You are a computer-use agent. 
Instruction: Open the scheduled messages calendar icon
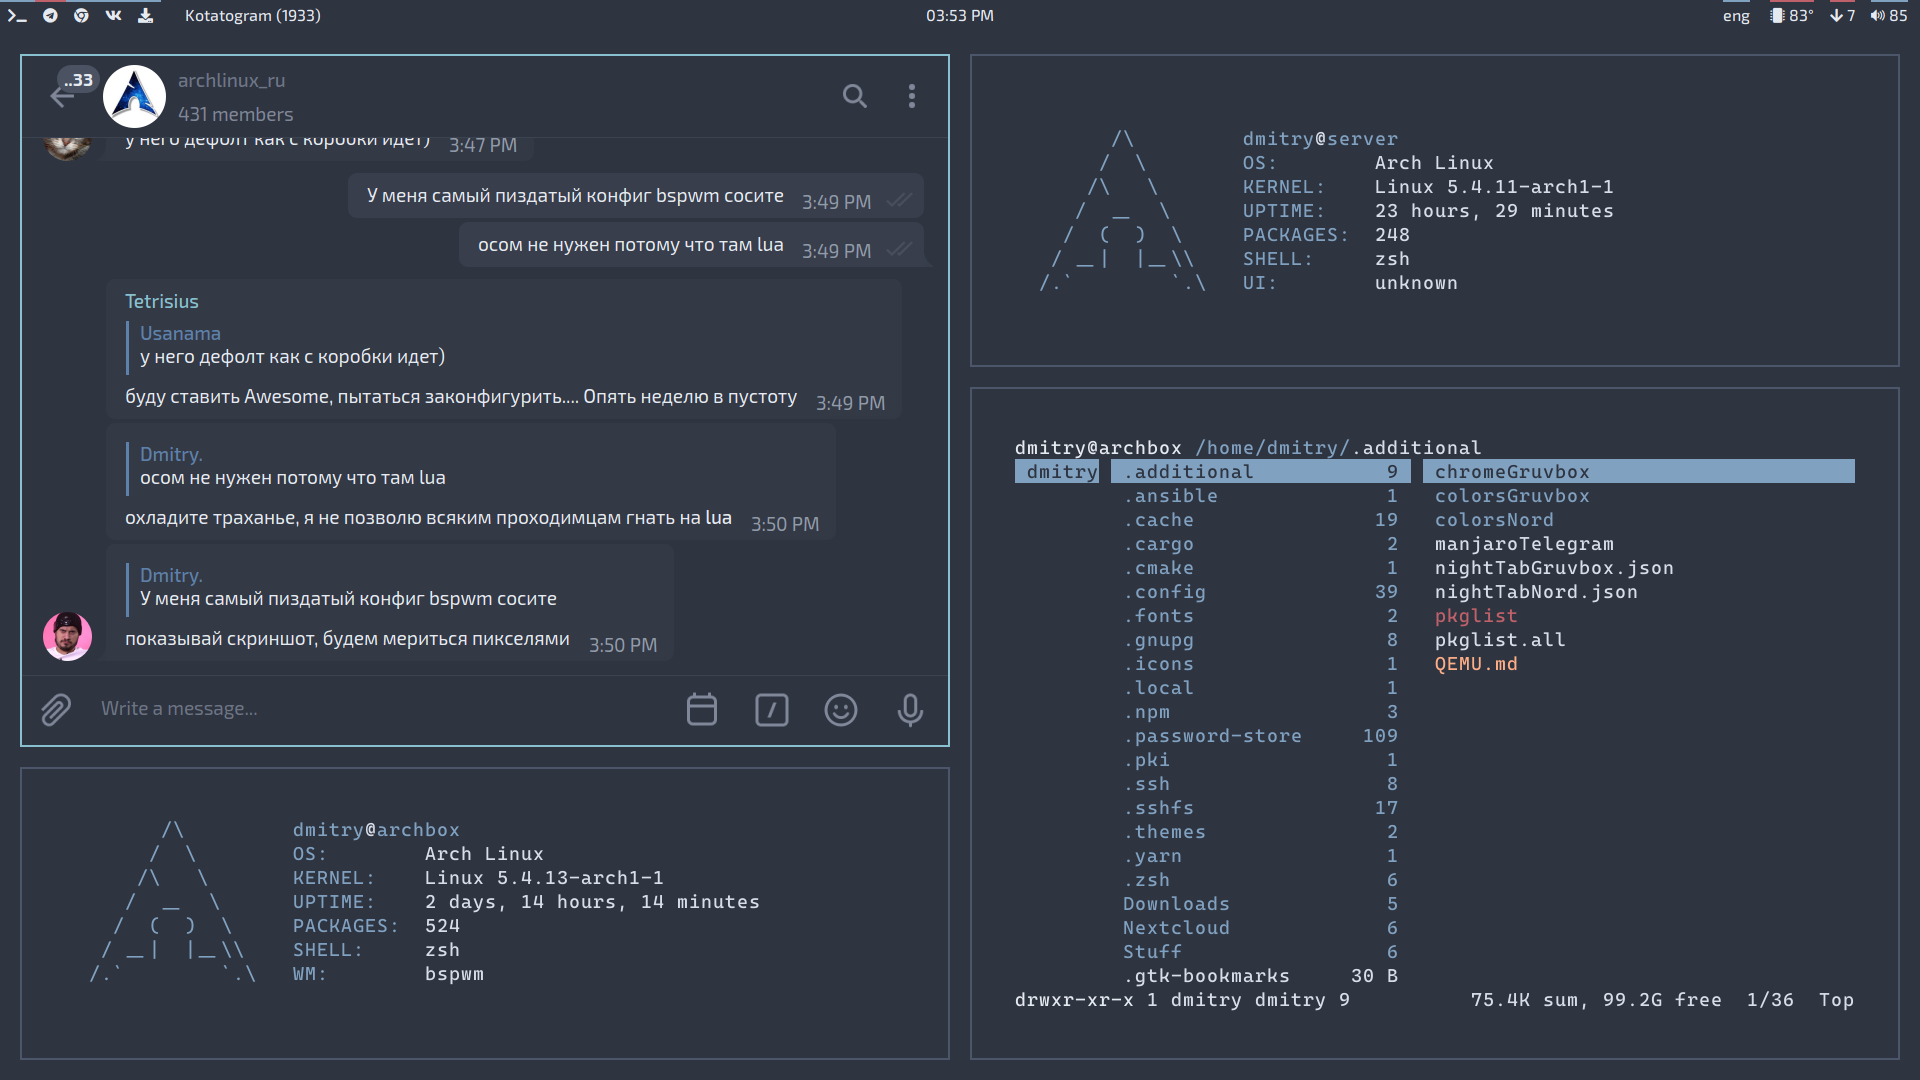click(x=702, y=710)
